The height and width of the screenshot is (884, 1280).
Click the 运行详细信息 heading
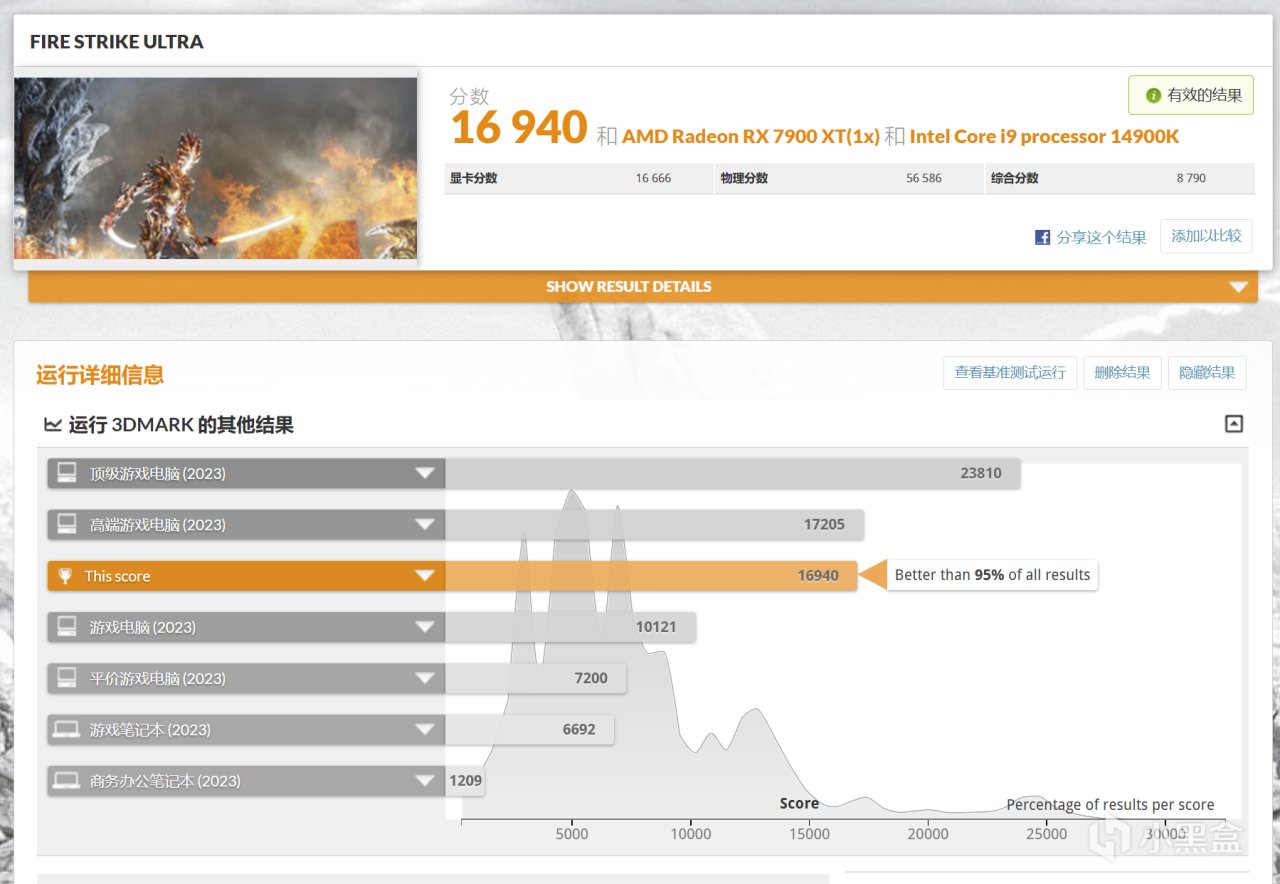100,375
